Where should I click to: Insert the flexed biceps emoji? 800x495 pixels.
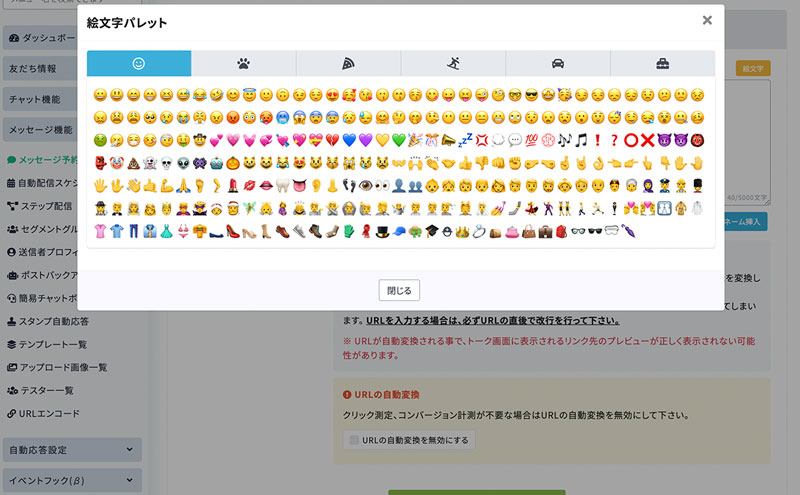[167, 186]
